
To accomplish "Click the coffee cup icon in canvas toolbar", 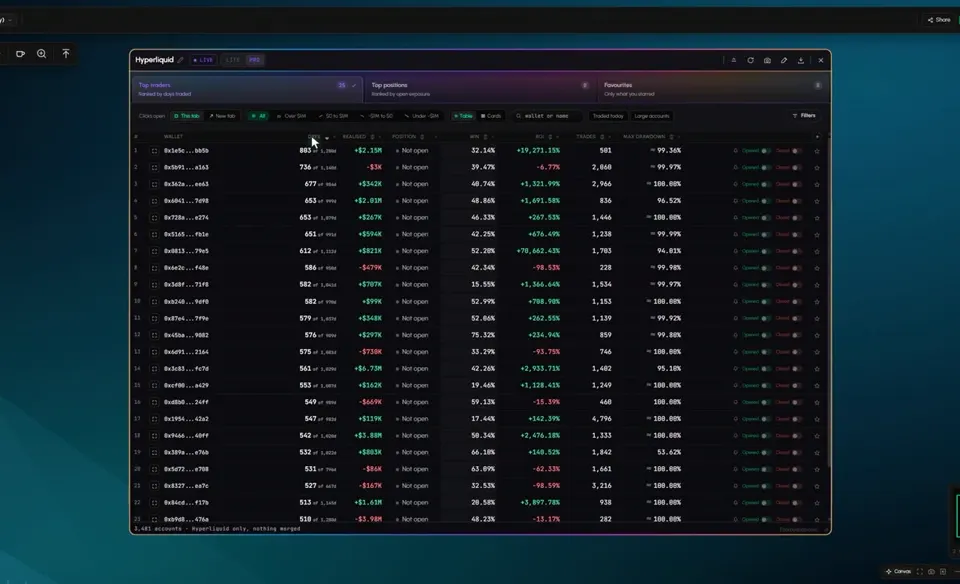I will (x=20, y=54).
